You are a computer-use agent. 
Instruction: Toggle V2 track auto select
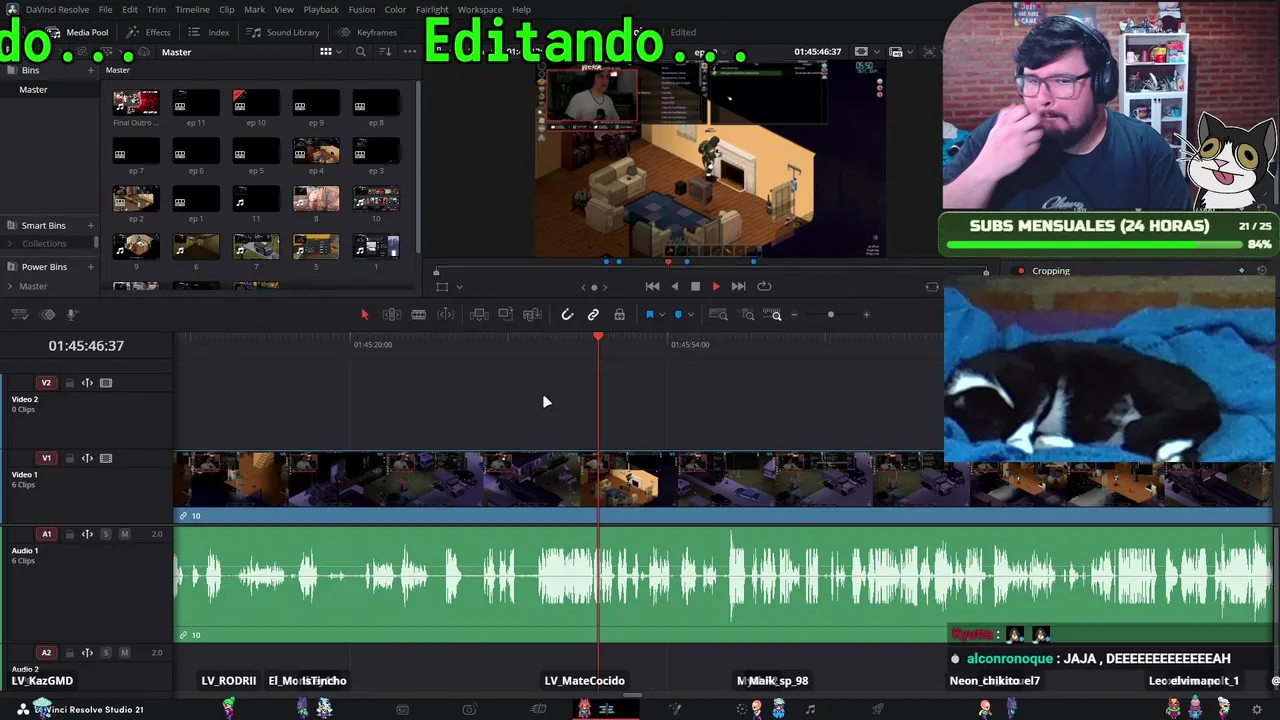pyautogui.click(x=87, y=383)
